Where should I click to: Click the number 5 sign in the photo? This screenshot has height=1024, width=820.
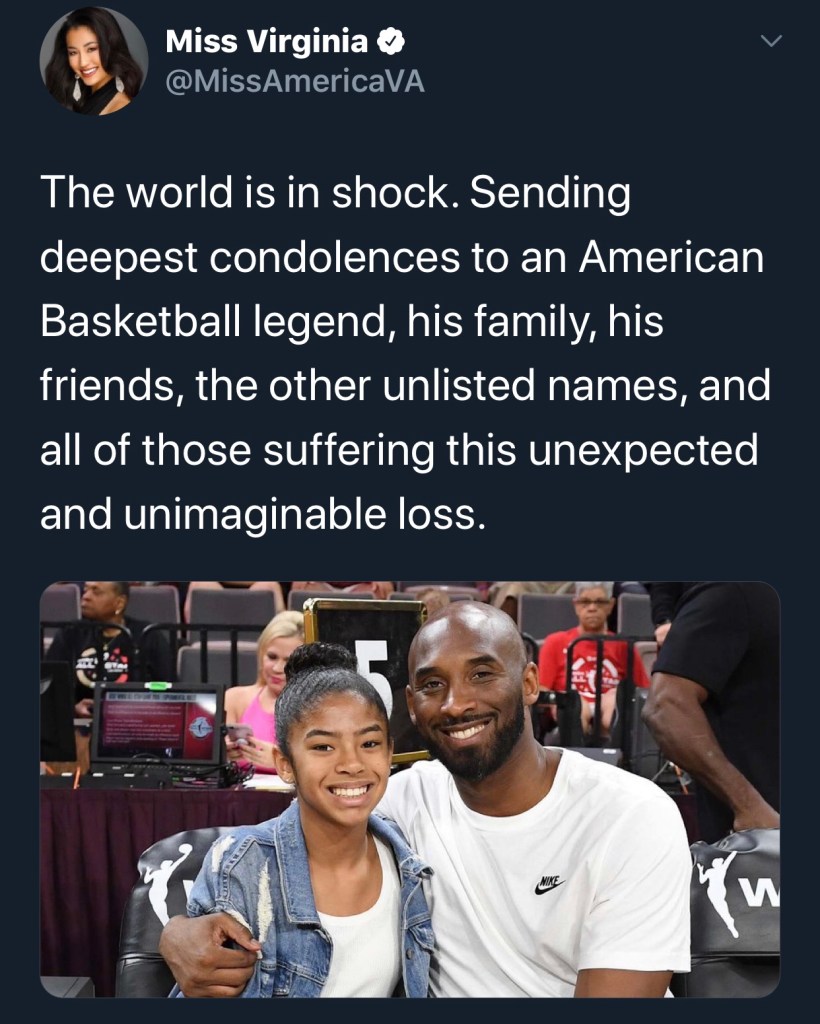pyautogui.click(x=377, y=663)
